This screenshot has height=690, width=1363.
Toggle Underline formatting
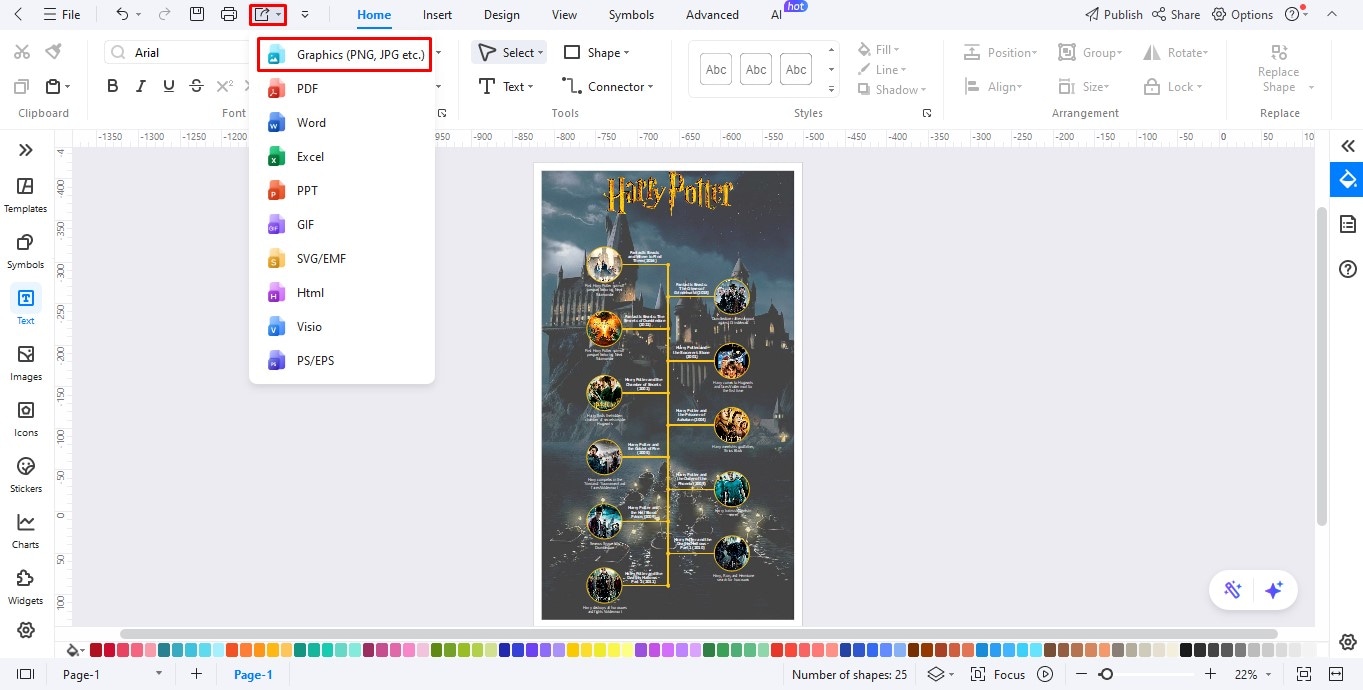pyautogui.click(x=168, y=87)
